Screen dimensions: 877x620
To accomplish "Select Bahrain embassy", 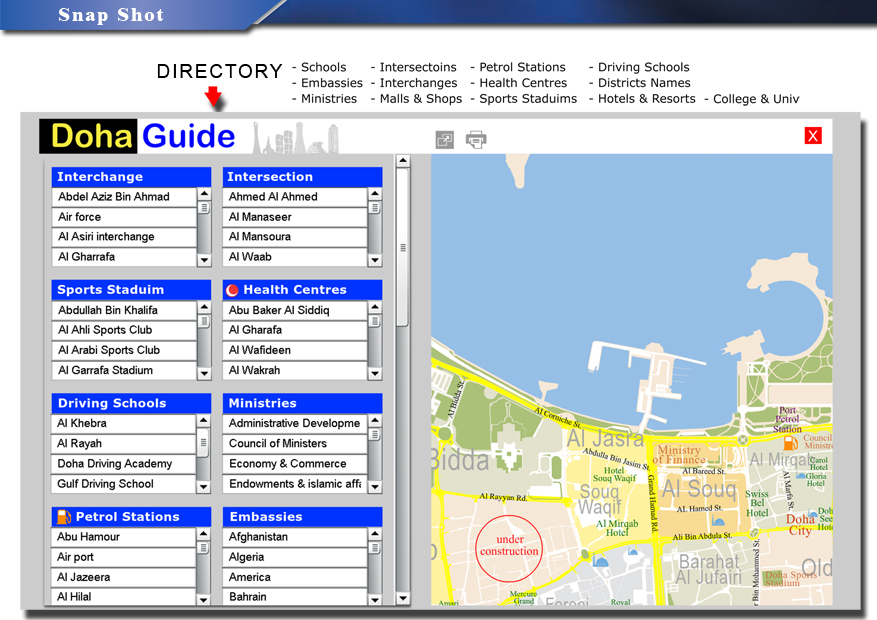I will coord(295,597).
